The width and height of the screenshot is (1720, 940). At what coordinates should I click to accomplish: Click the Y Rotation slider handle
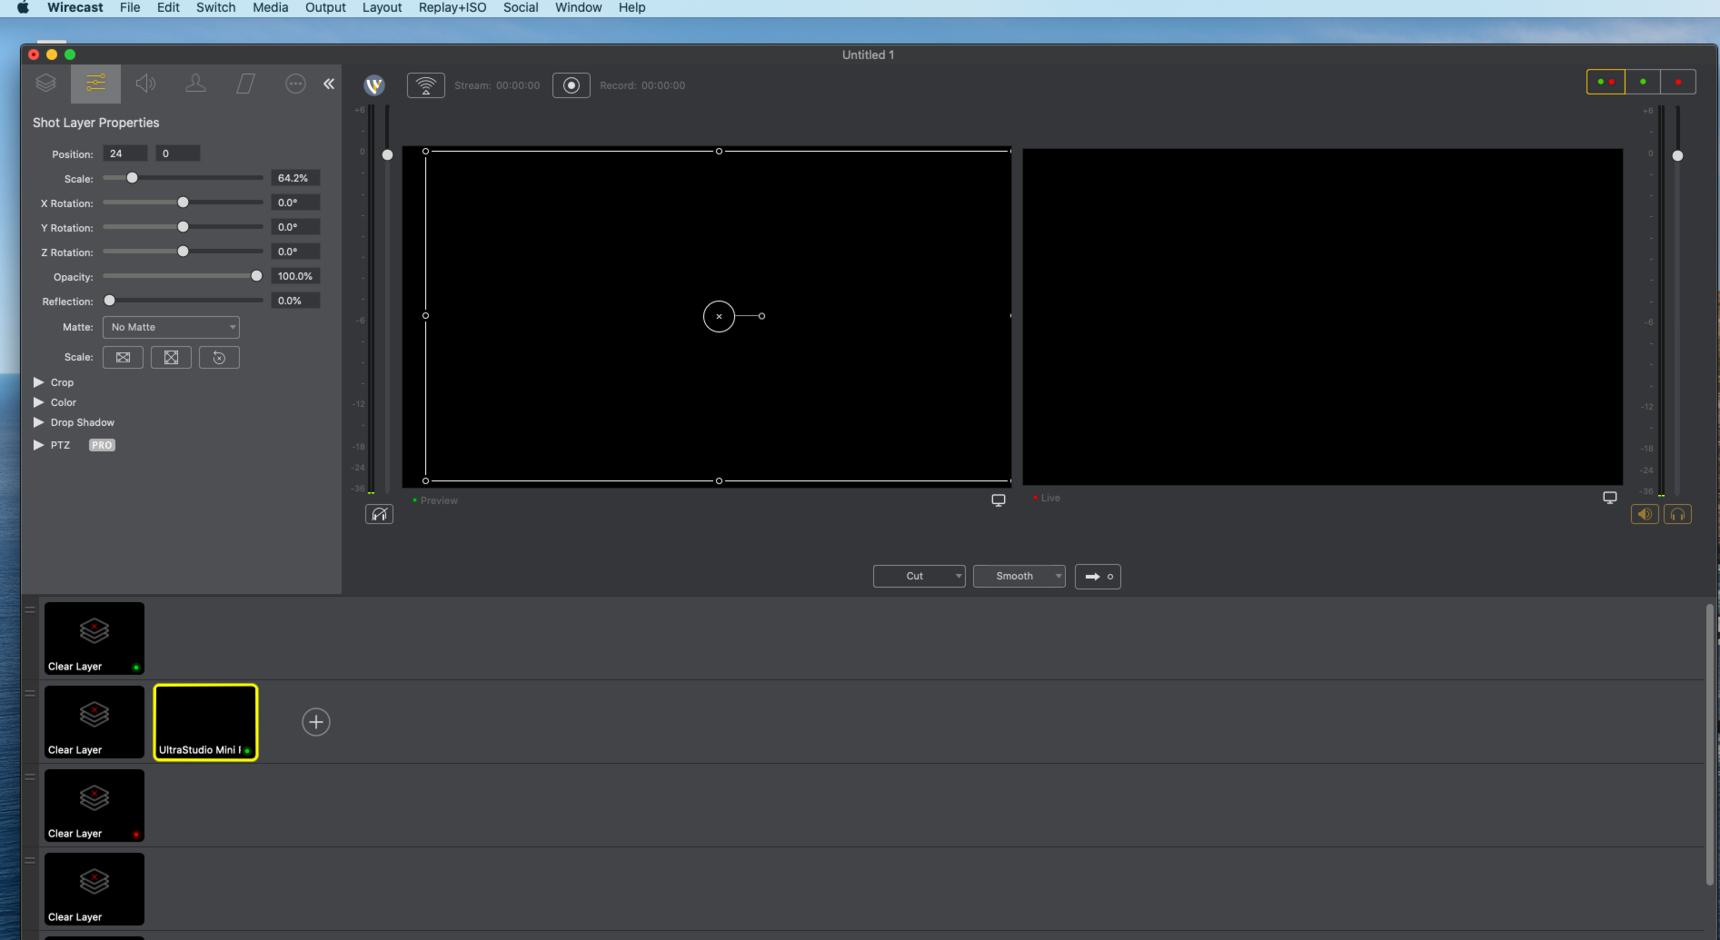pos(183,227)
